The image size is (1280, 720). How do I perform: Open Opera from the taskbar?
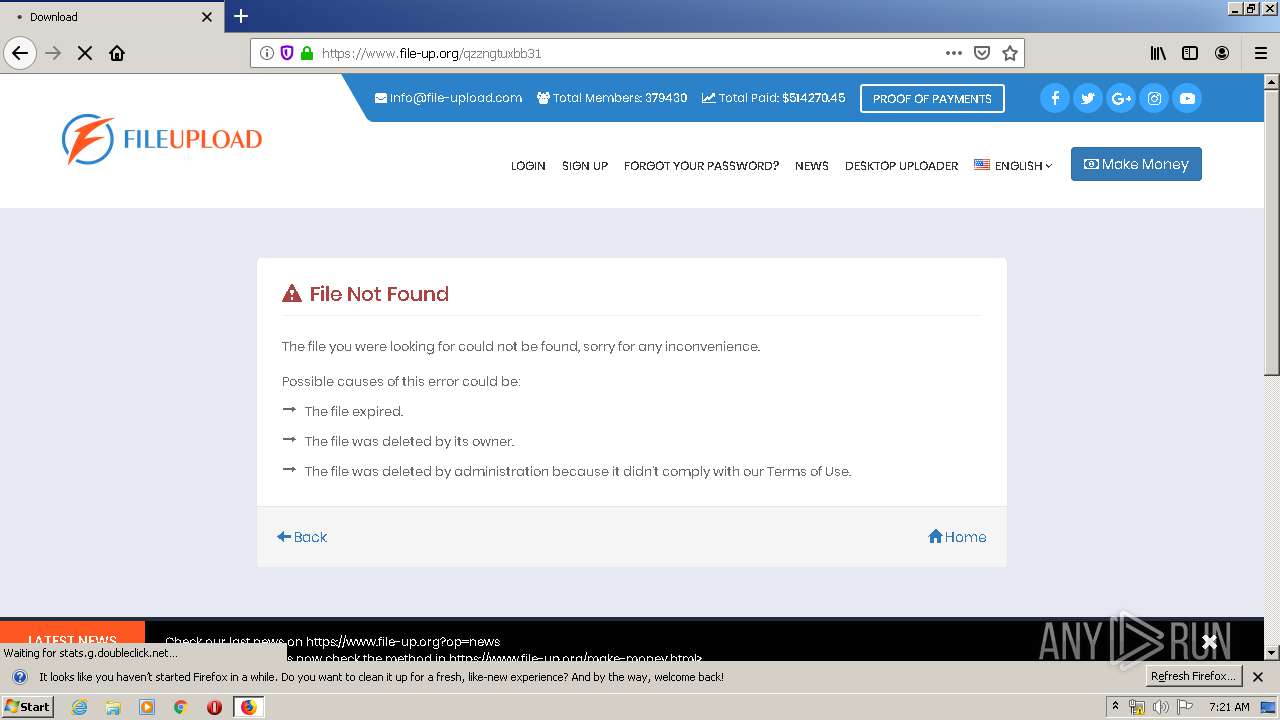pyautogui.click(x=214, y=707)
